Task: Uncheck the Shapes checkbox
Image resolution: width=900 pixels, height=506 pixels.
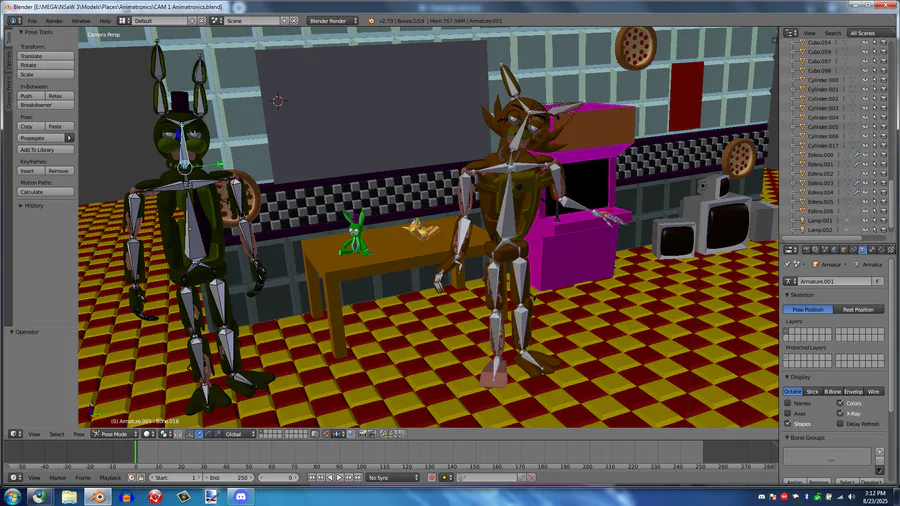Action: [788, 424]
